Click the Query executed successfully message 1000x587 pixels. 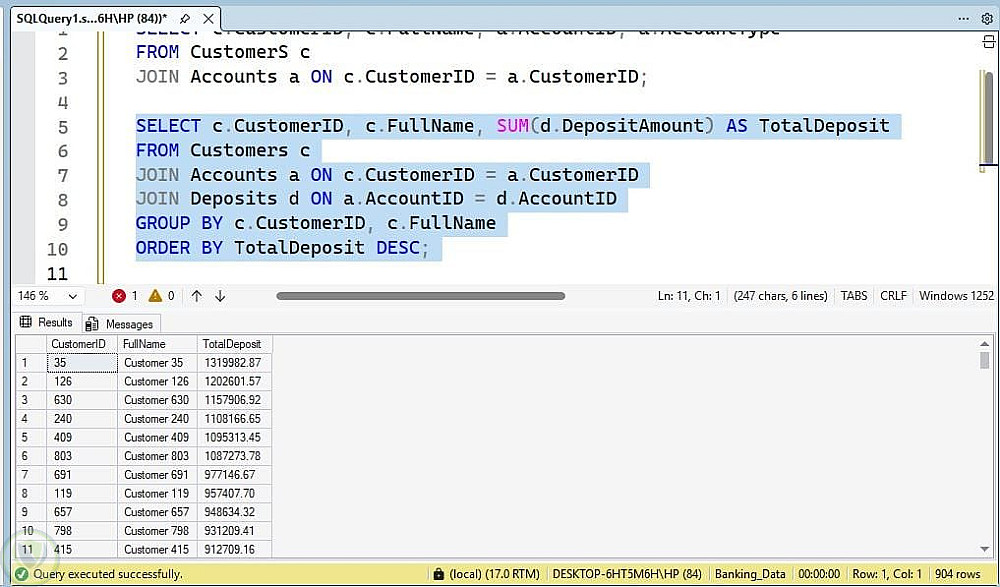pos(108,574)
